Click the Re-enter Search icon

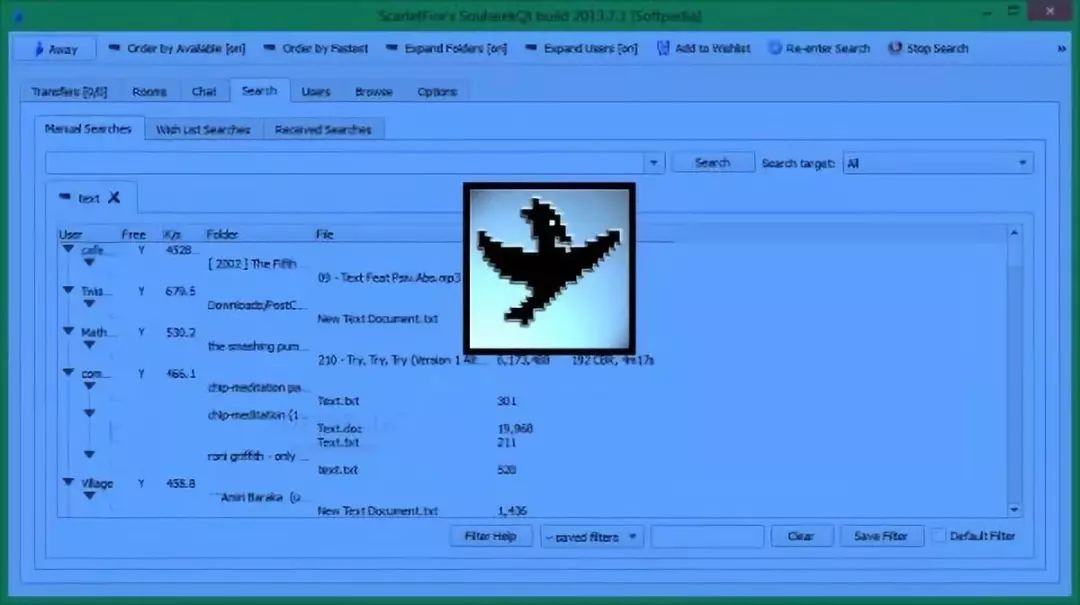tap(775, 48)
